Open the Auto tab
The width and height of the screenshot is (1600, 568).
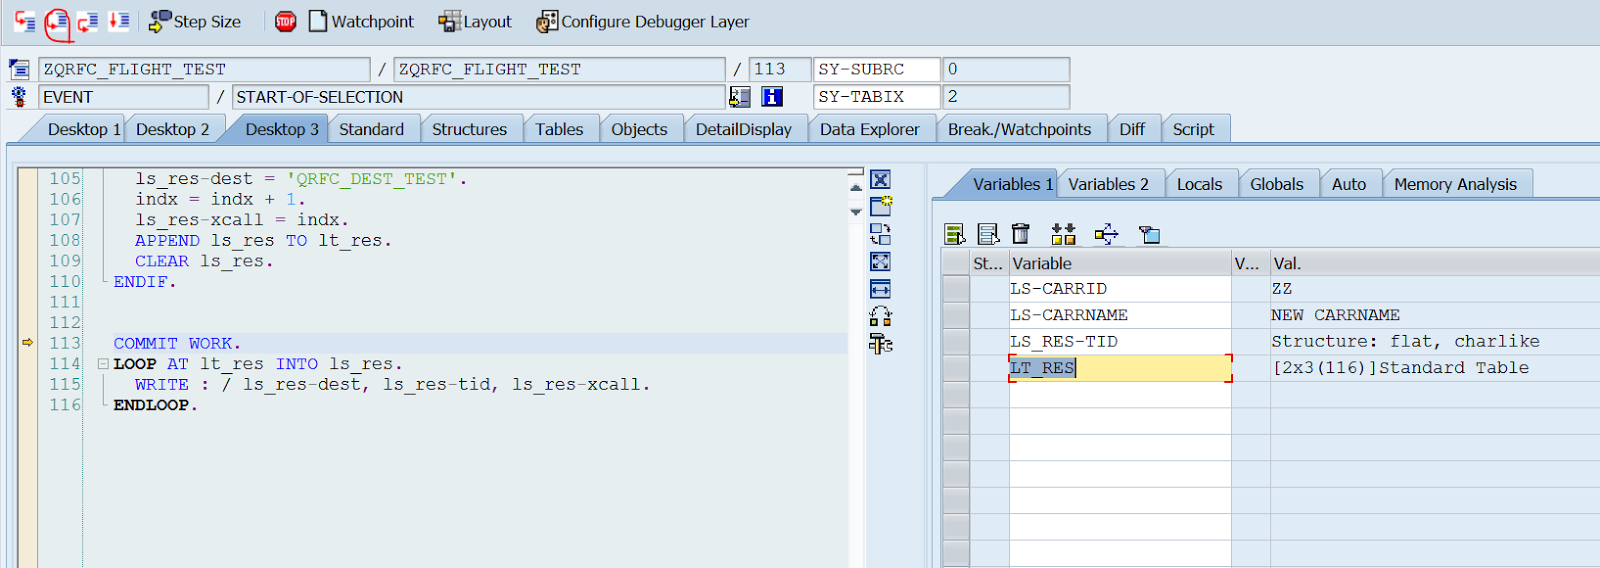pyautogui.click(x=1348, y=184)
